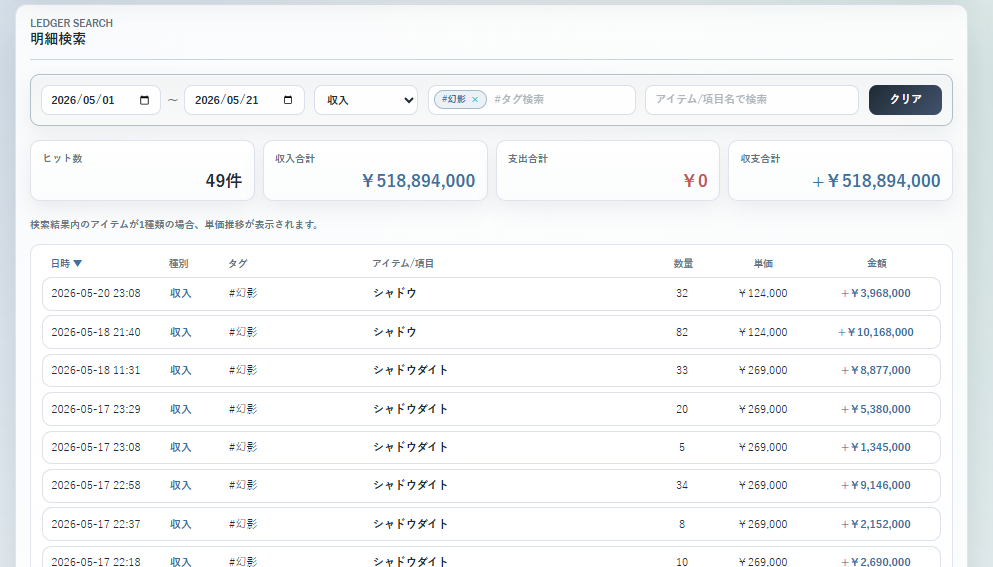Click 収入 type in 2026-05-17 23:29 row
Image resolution: width=993 pixels, height=567 pixels.
(x=180, y=409)
